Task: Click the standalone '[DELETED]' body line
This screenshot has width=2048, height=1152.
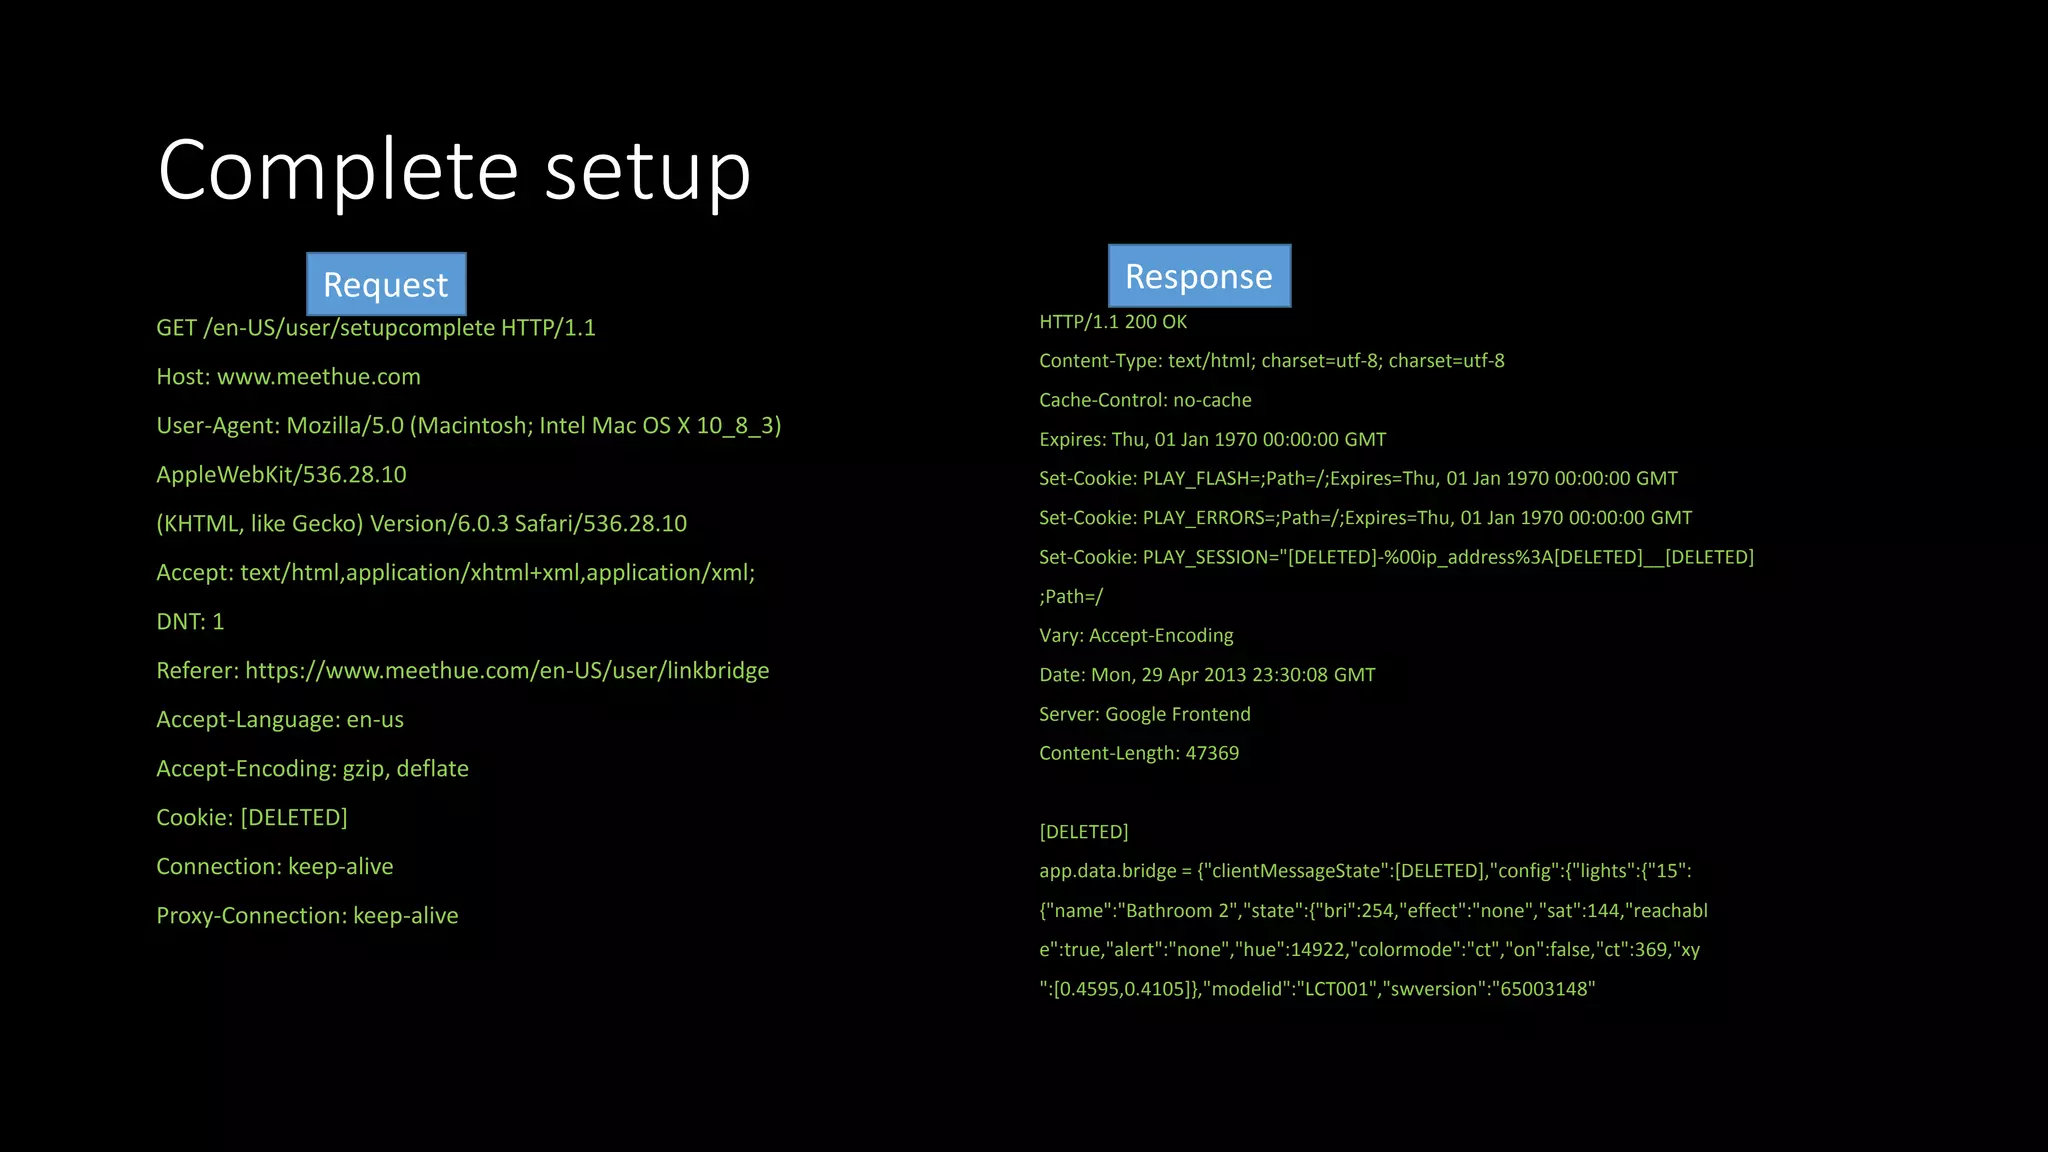Action: pos(1084,832)
